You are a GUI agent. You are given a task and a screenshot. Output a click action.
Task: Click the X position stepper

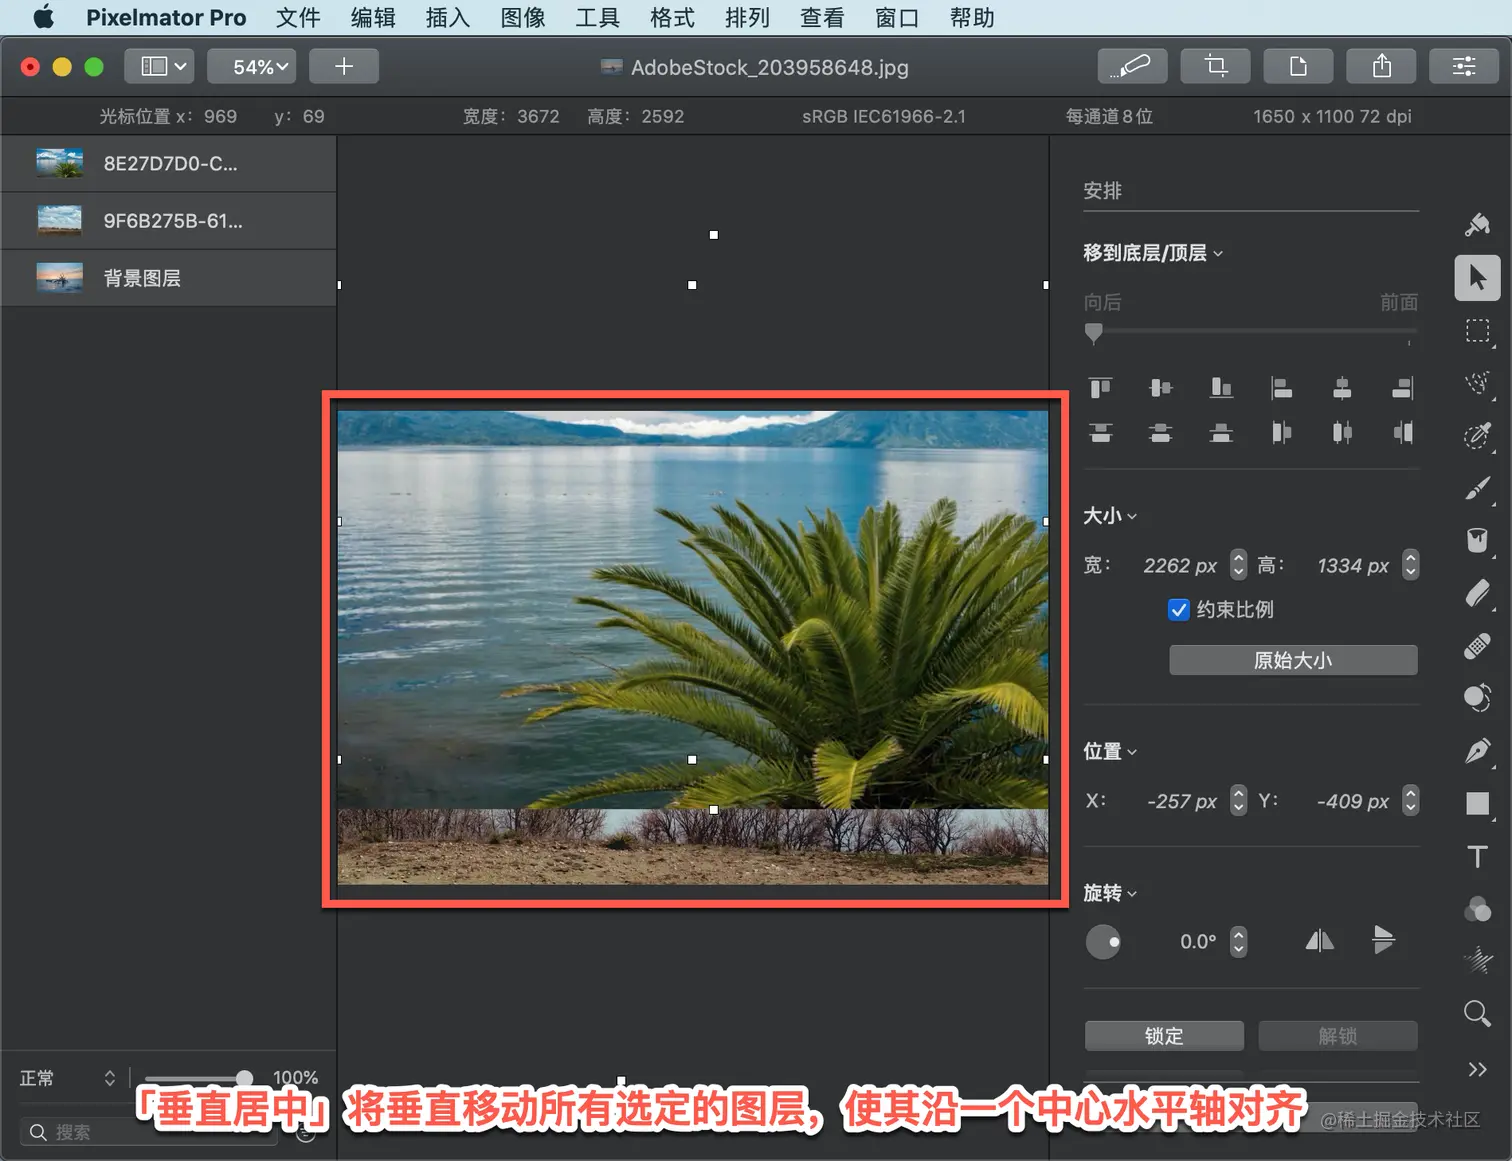(x=1239, y=800)
